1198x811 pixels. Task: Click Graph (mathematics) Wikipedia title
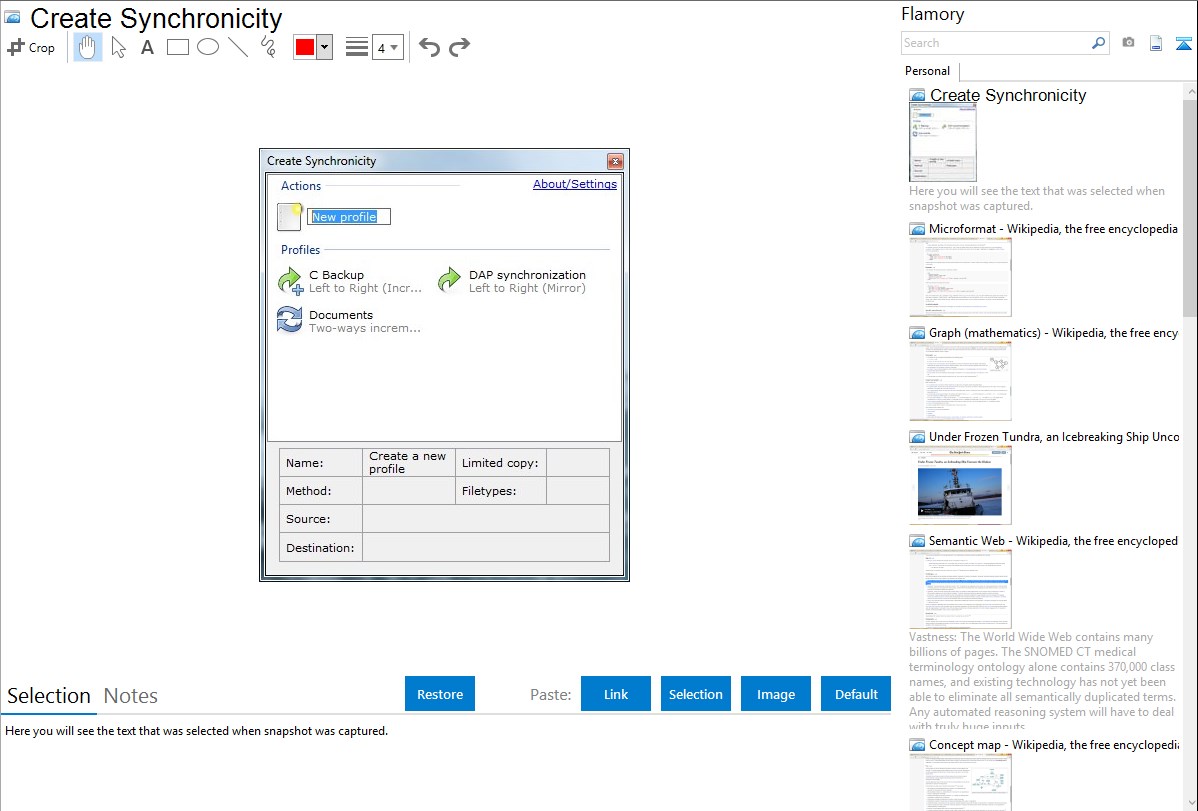tap(1053, 333)
